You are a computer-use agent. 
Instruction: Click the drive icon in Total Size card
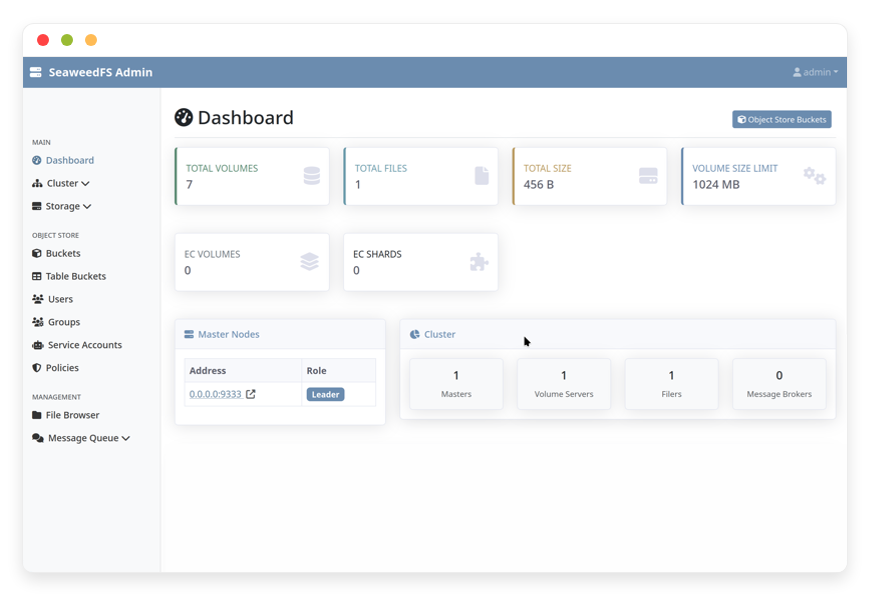[x=648, y=176]
